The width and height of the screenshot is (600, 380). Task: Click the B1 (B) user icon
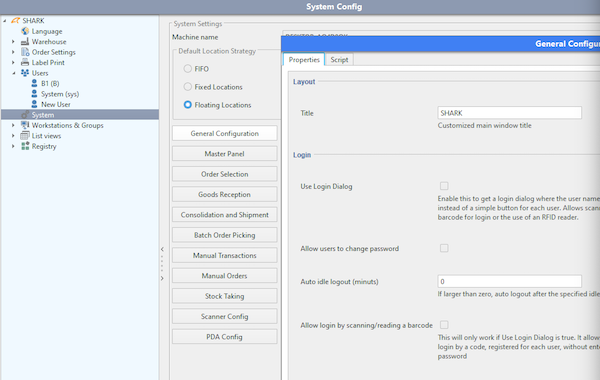click(x=34, y=83)
